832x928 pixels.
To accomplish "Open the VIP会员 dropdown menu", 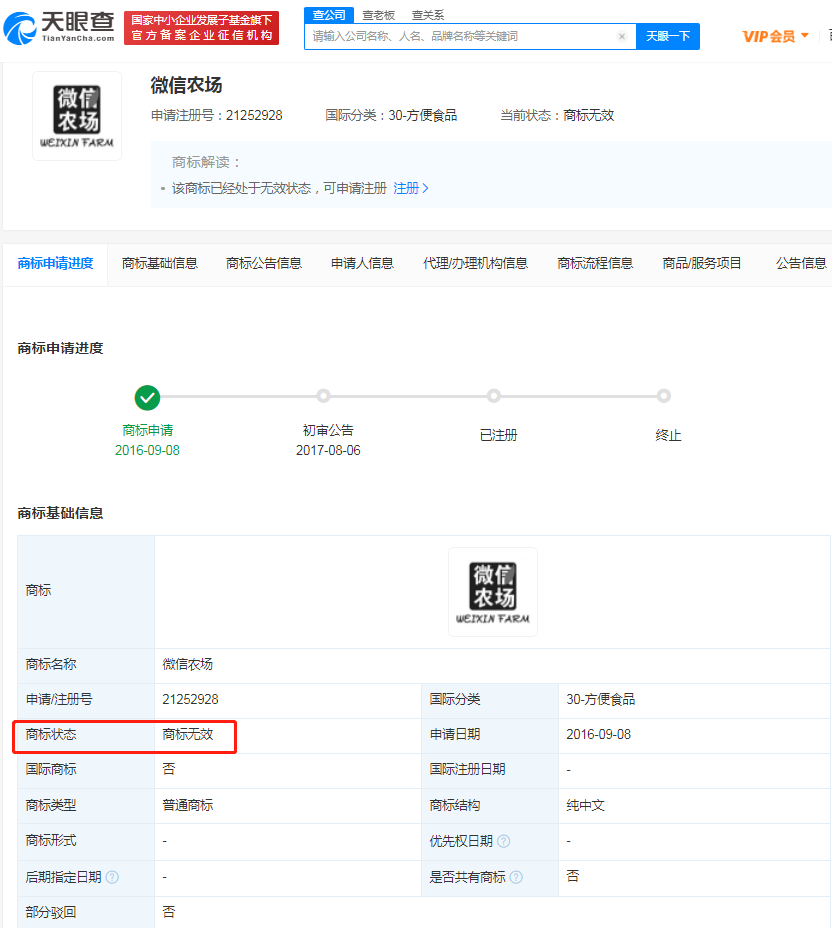I will (x=775, y=37).
